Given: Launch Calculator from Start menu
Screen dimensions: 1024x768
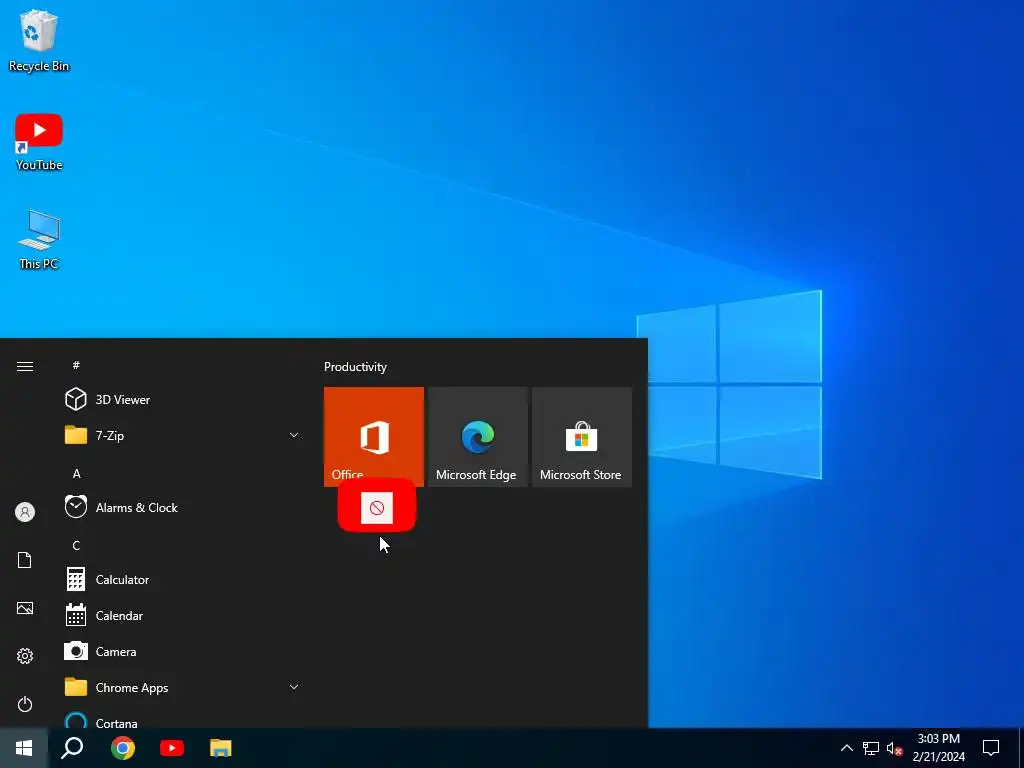Looking at the screenshot, I should click(x=182, y=579).
